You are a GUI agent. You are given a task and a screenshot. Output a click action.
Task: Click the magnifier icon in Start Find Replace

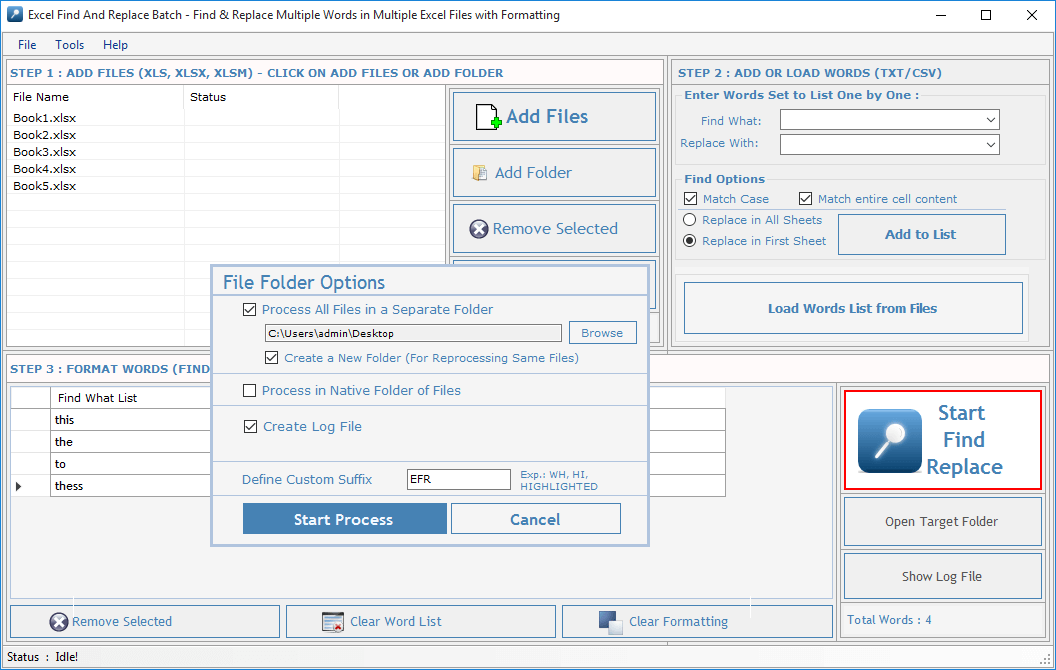coord(890,440)
